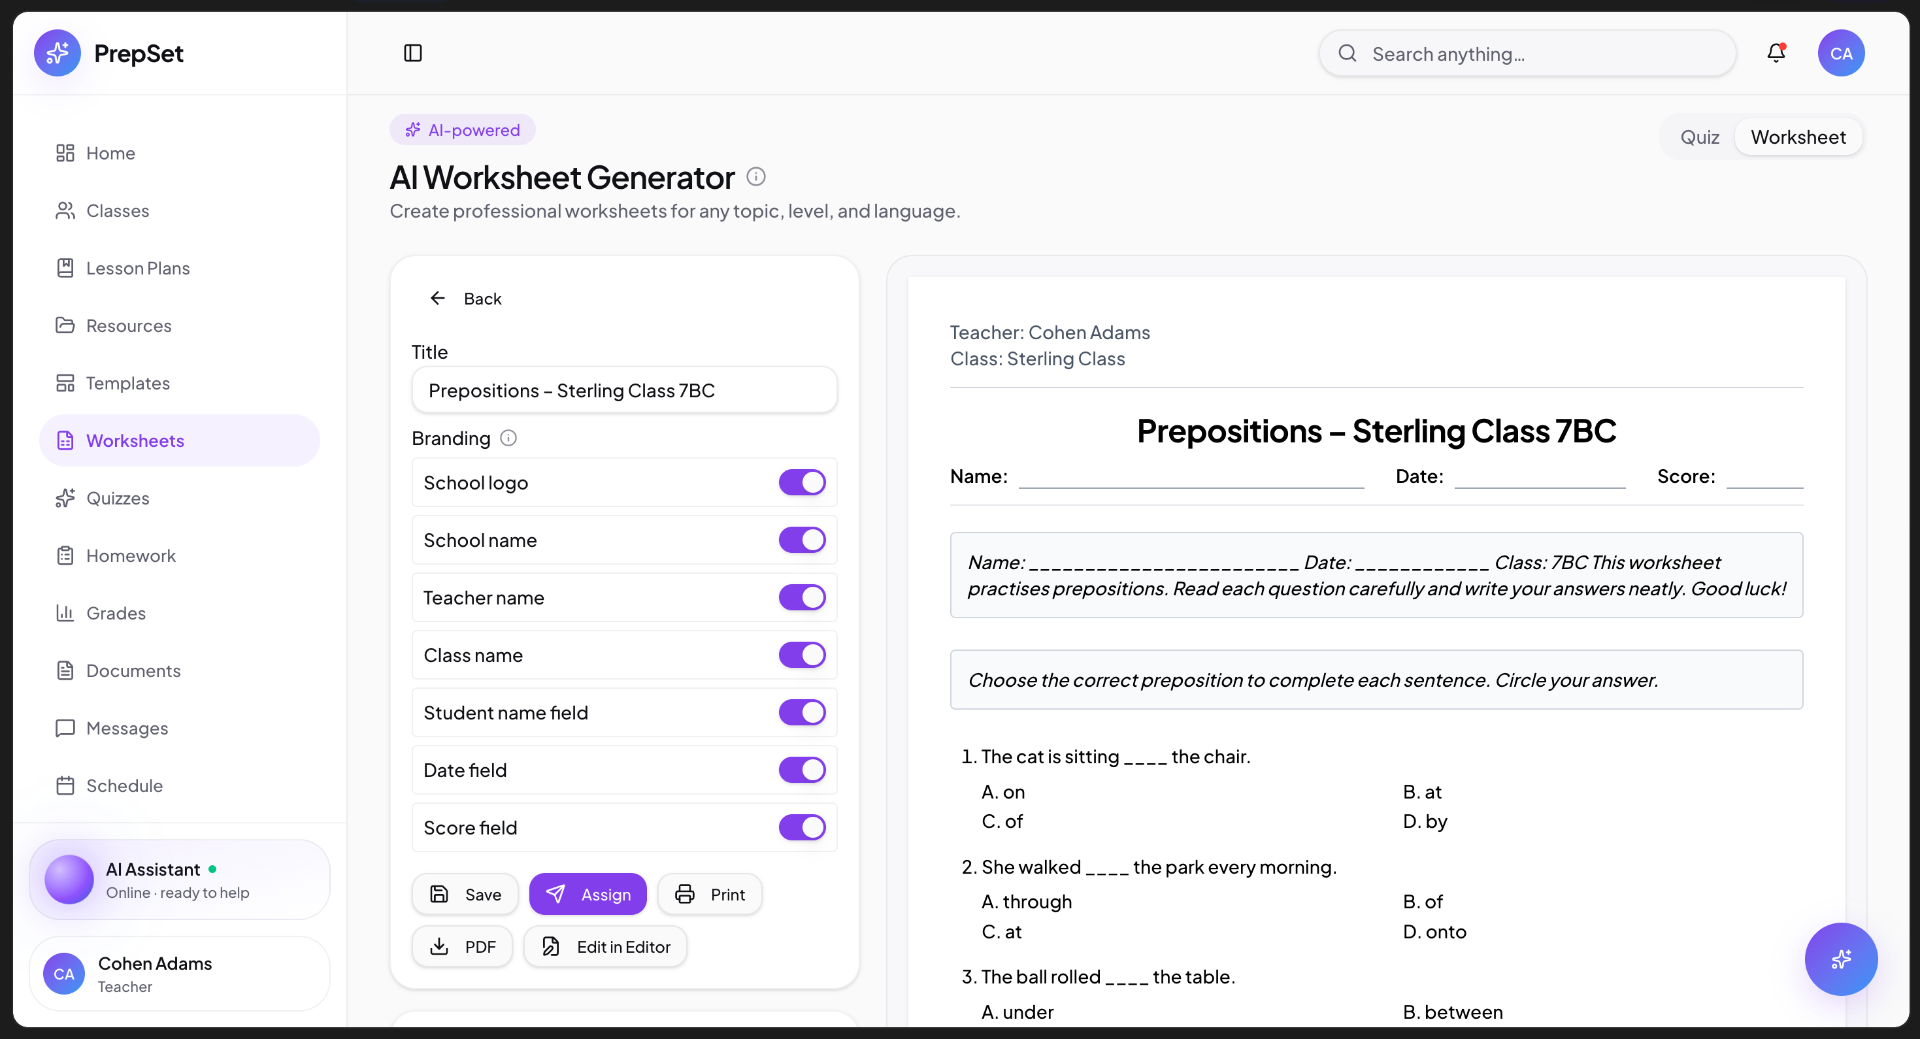
Task: Navigate to Grades section
Action: click(x=180, y=613)
